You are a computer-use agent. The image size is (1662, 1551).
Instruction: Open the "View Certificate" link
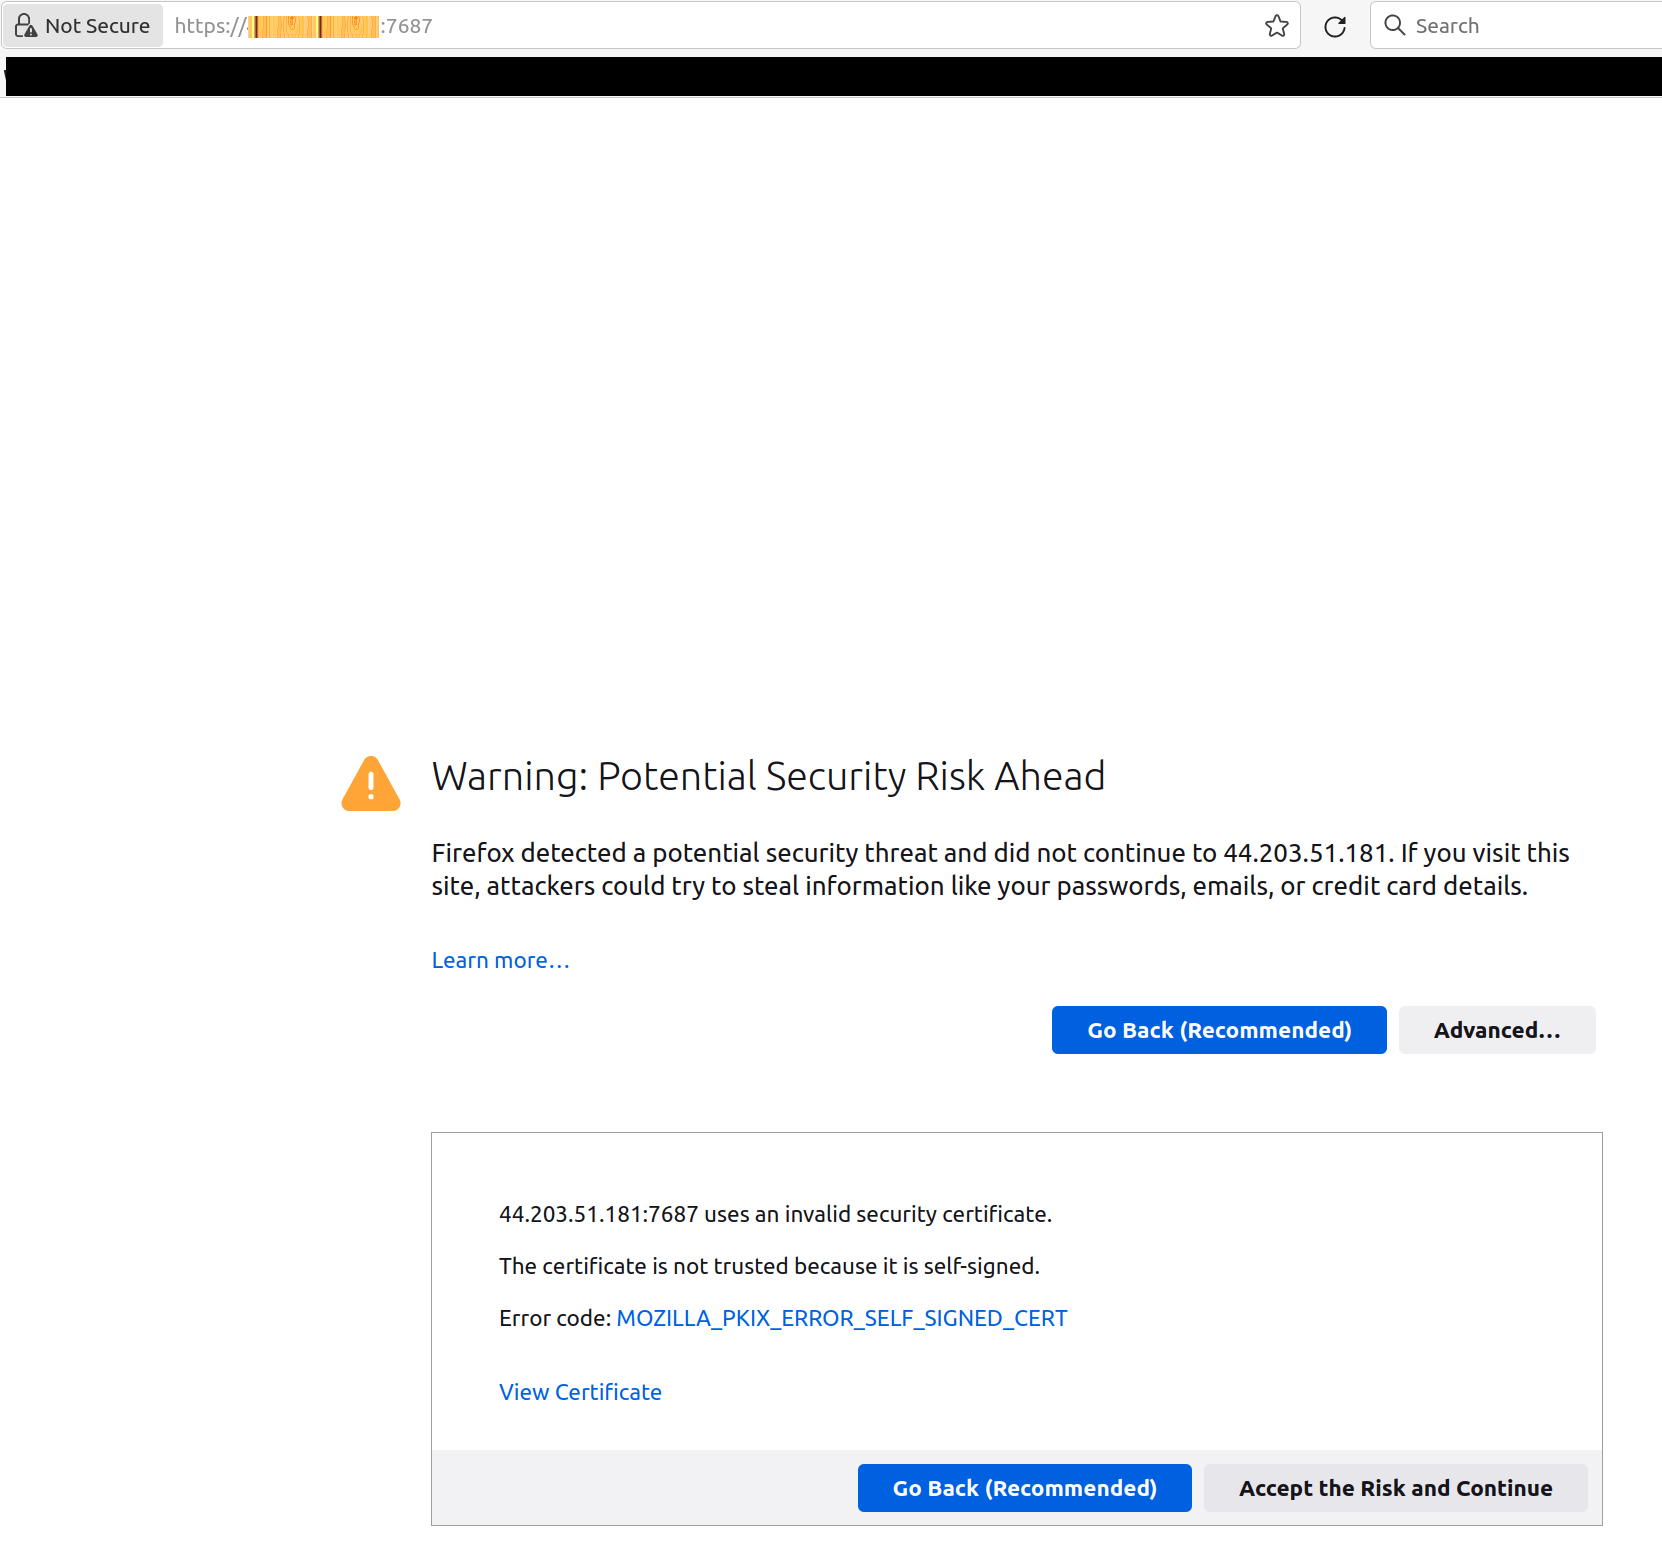pos(580,1392)
